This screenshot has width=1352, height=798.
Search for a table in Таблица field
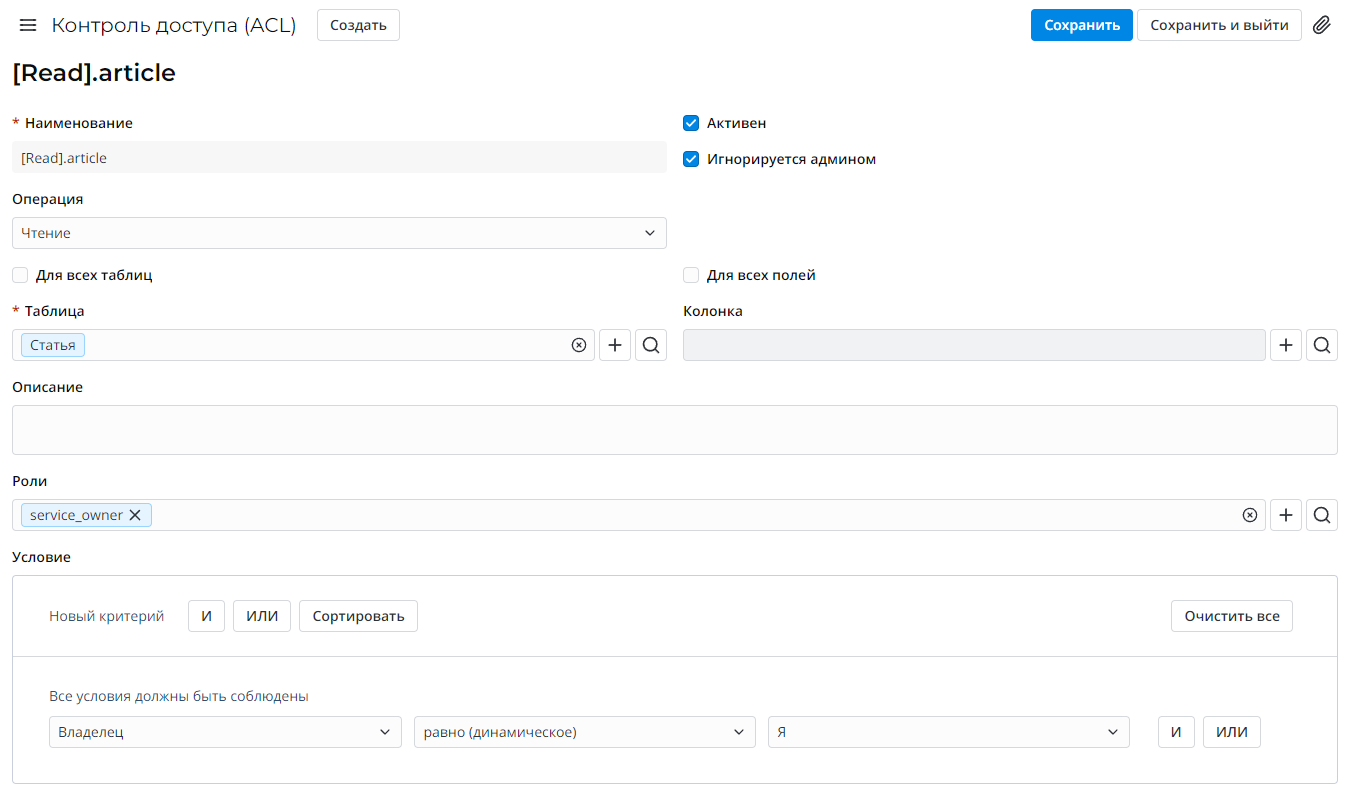(x=651, y=345)
